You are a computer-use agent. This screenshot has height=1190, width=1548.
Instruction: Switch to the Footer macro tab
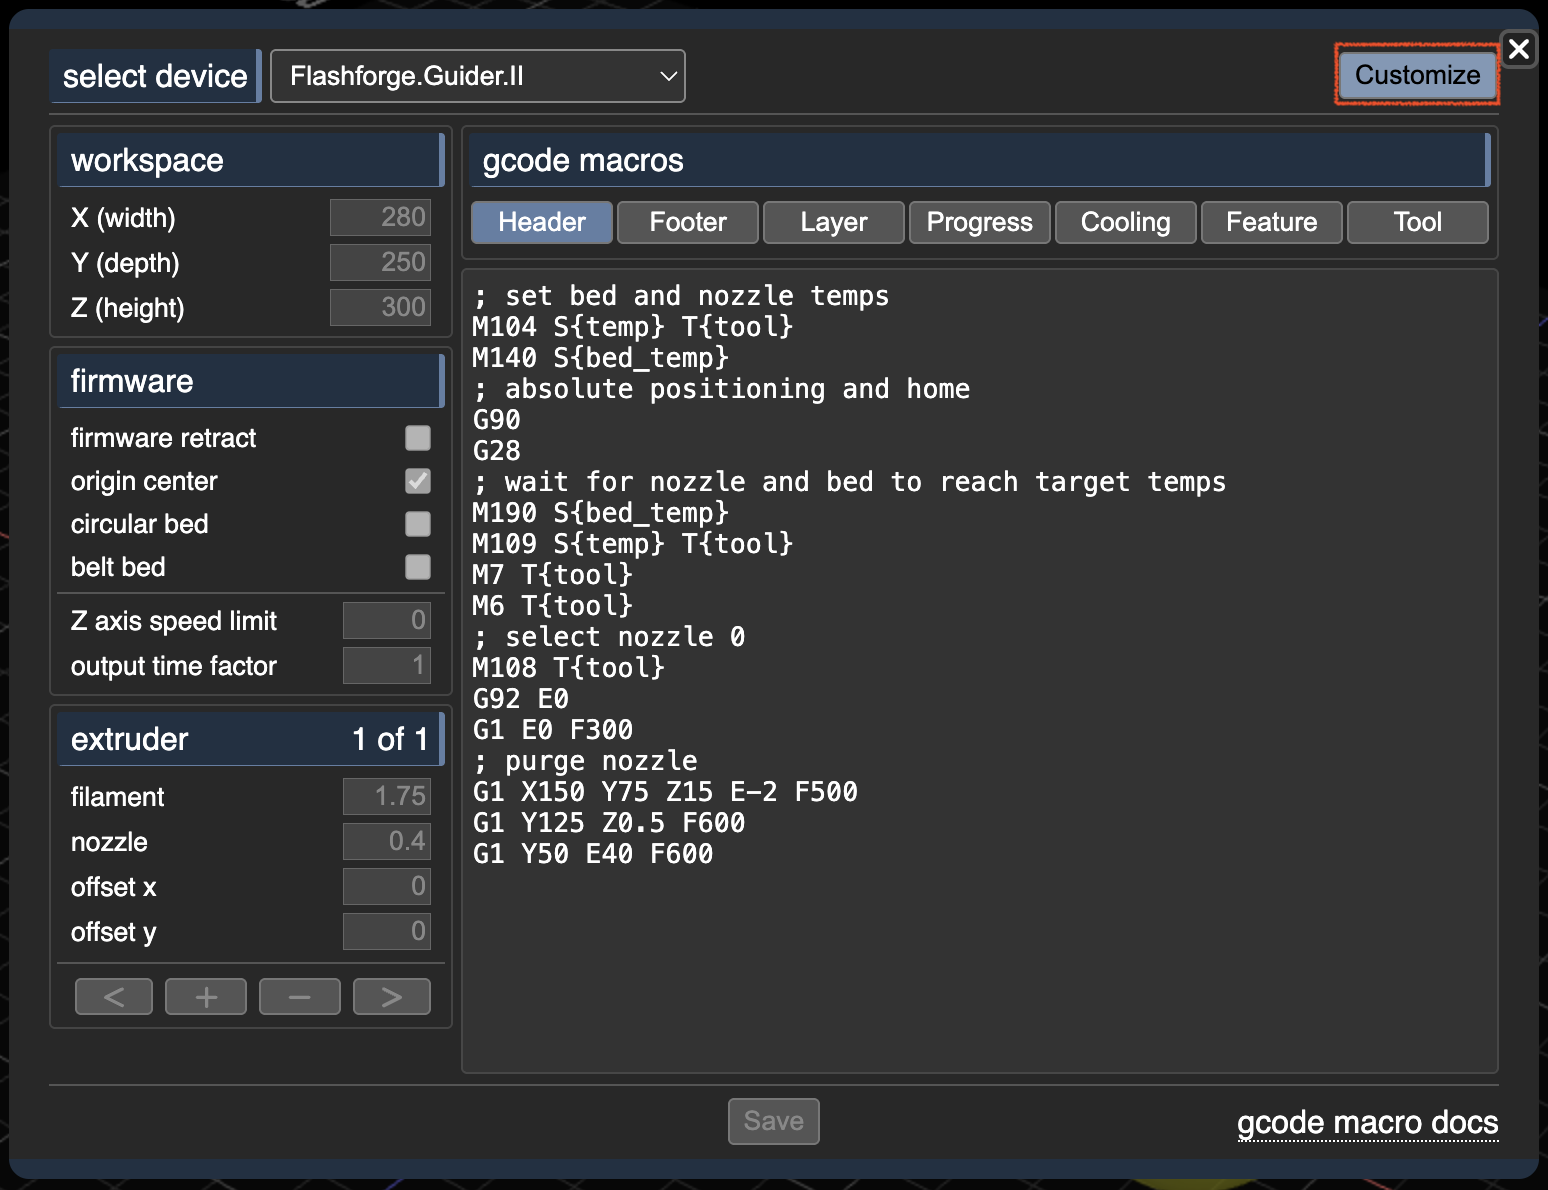[688, 222]
